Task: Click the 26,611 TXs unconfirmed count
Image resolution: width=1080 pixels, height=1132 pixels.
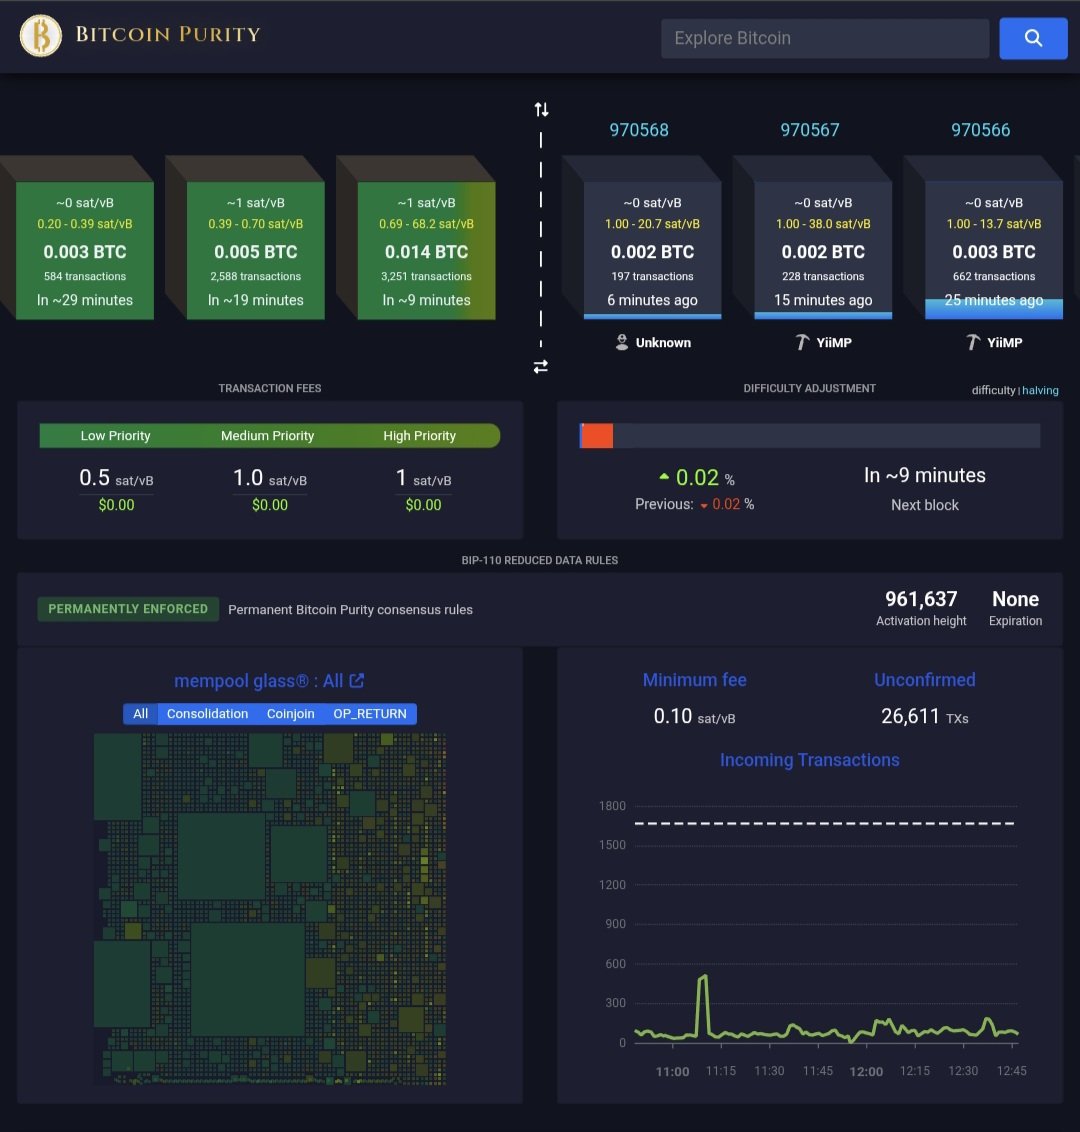Action: pyautogui.click(x=924, y=716)
